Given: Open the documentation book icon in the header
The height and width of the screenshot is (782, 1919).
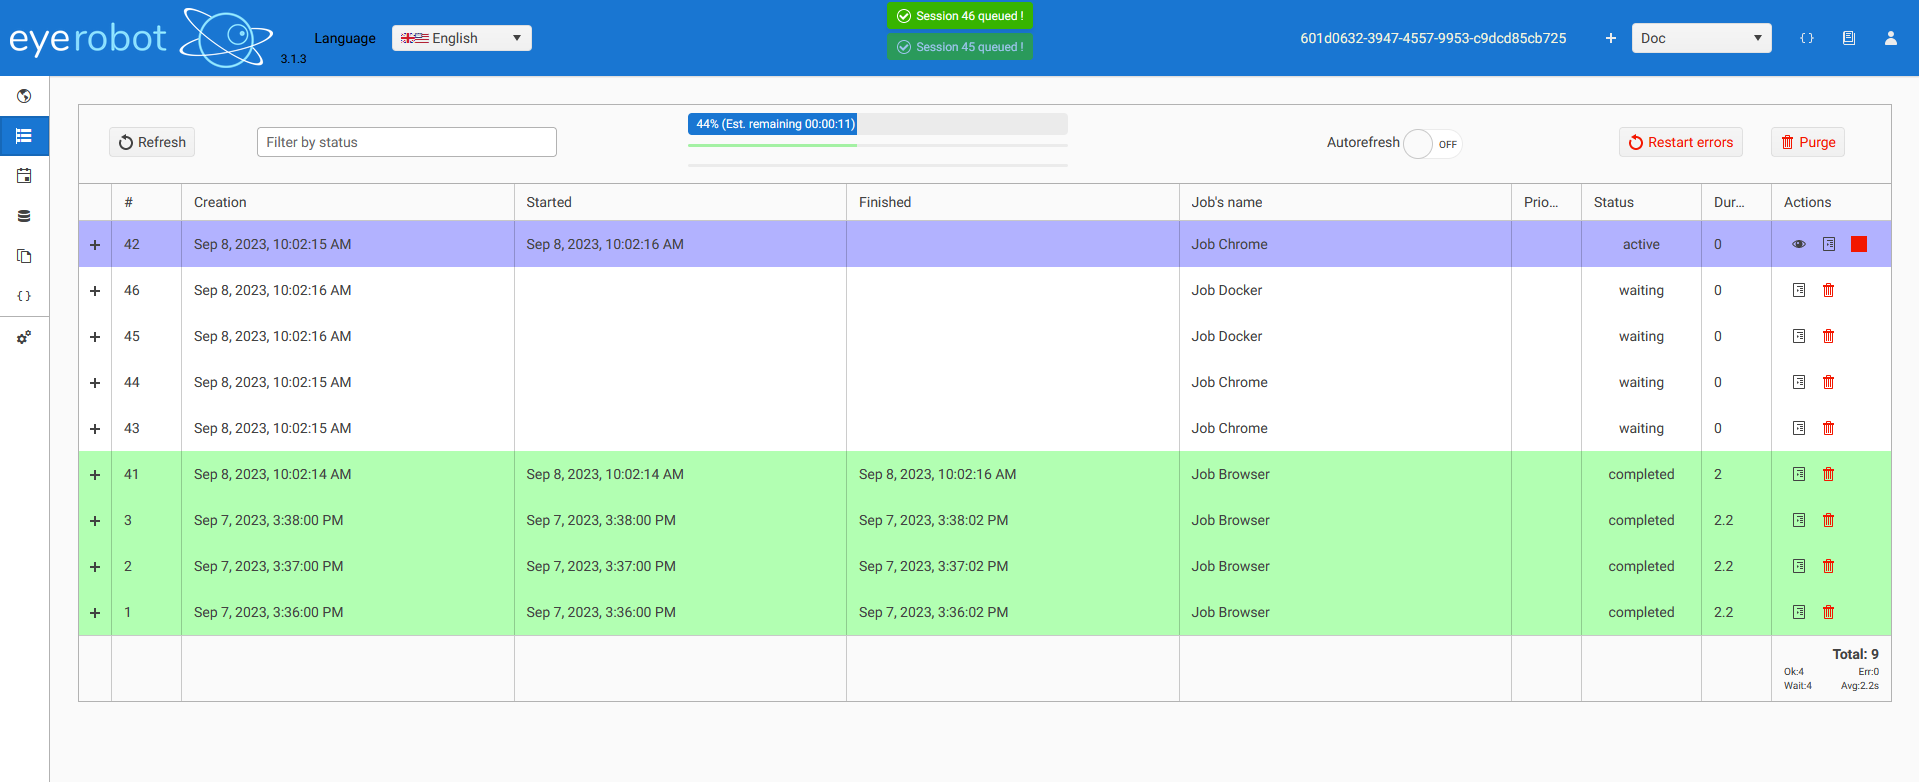Looking at the screenshot, I should click(x=1848, y=38).
